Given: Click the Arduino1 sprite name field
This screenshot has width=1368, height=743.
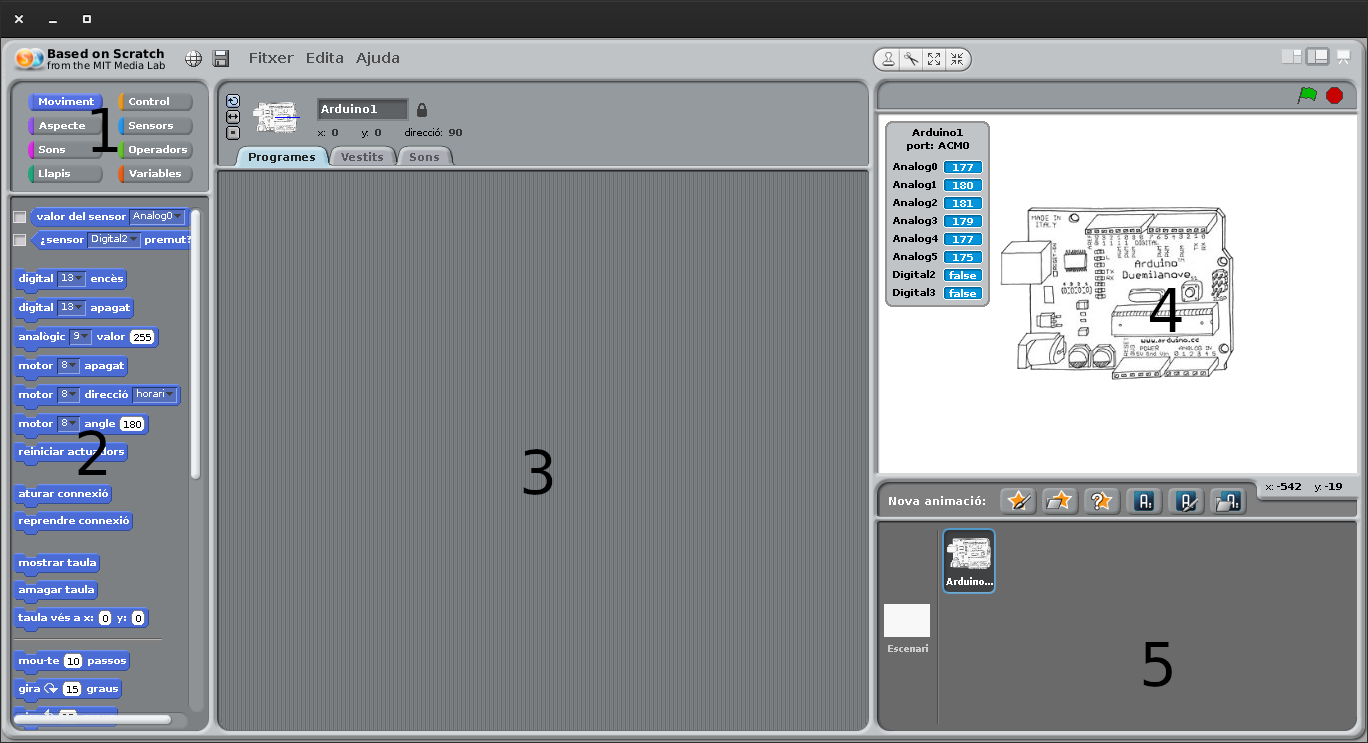Looking at the screenshot, I should pos(363,109).
